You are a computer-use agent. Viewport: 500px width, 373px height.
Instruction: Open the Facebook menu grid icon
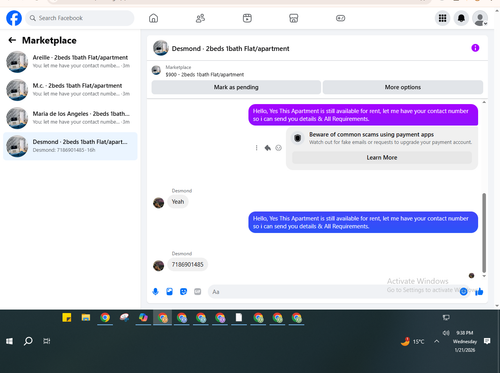click(x=442, y=18)
